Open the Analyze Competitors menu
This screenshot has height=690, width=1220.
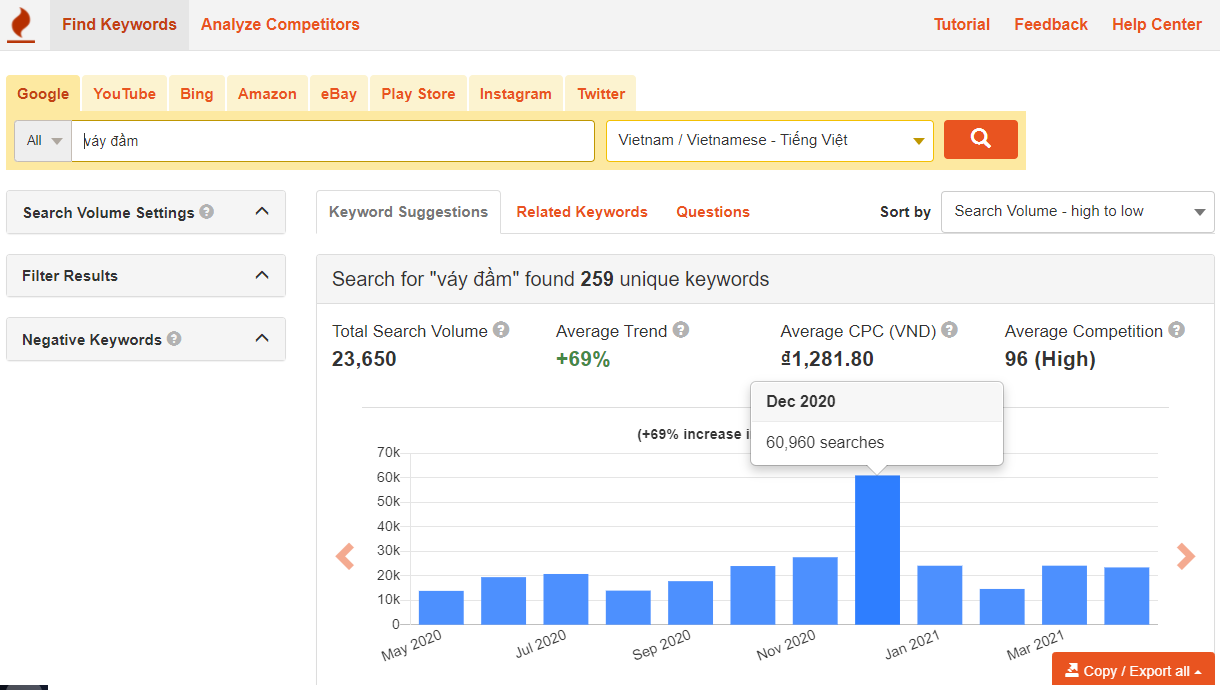click(x=280, y=25)
